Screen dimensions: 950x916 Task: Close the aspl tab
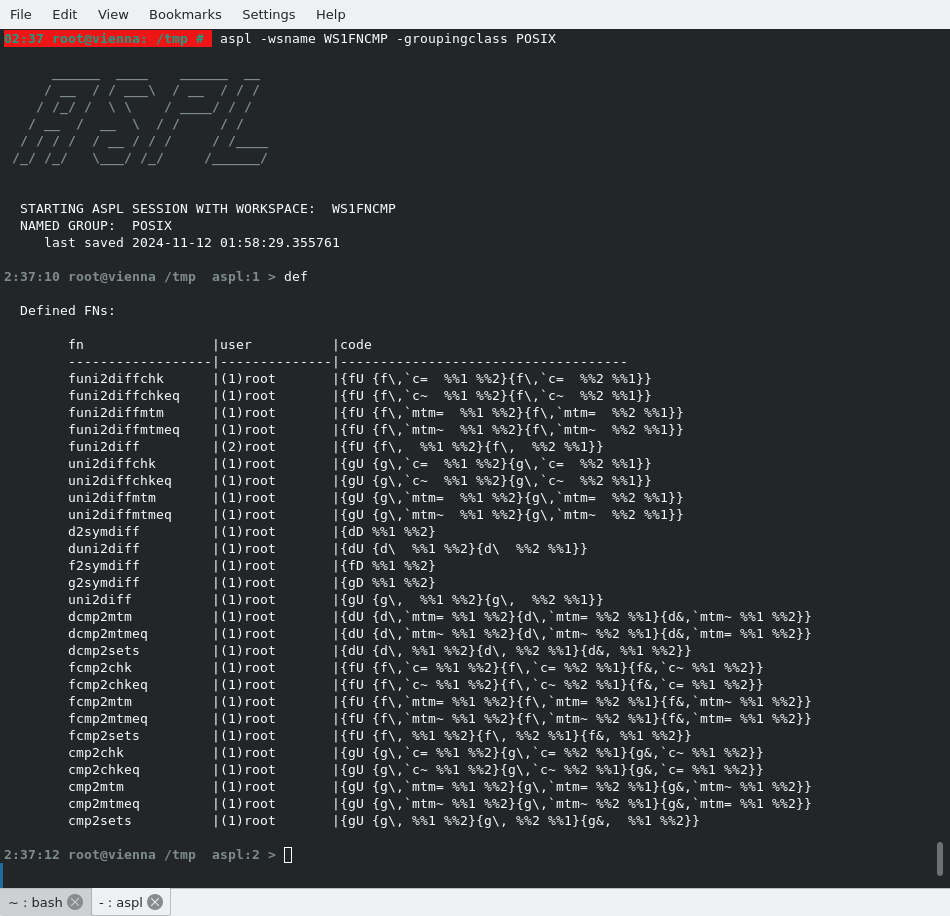click(155, 902)
